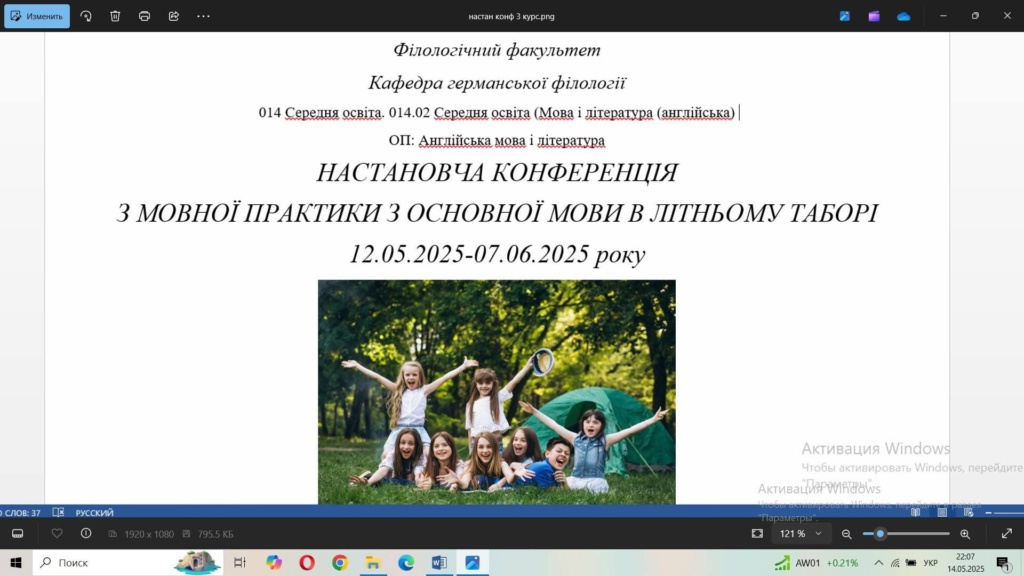Screen dimensions: 1024x576
Task: Switch to Word from the taskbar
Action: point(440,562)
